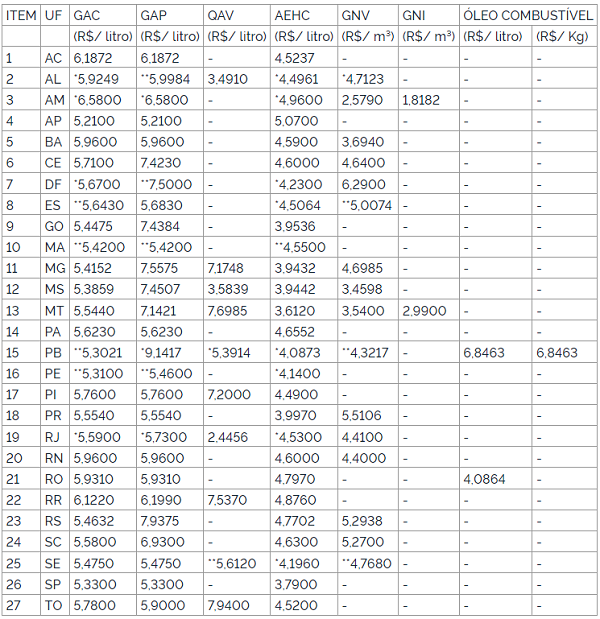Select the QAV column header

click(x=222, y=16)
